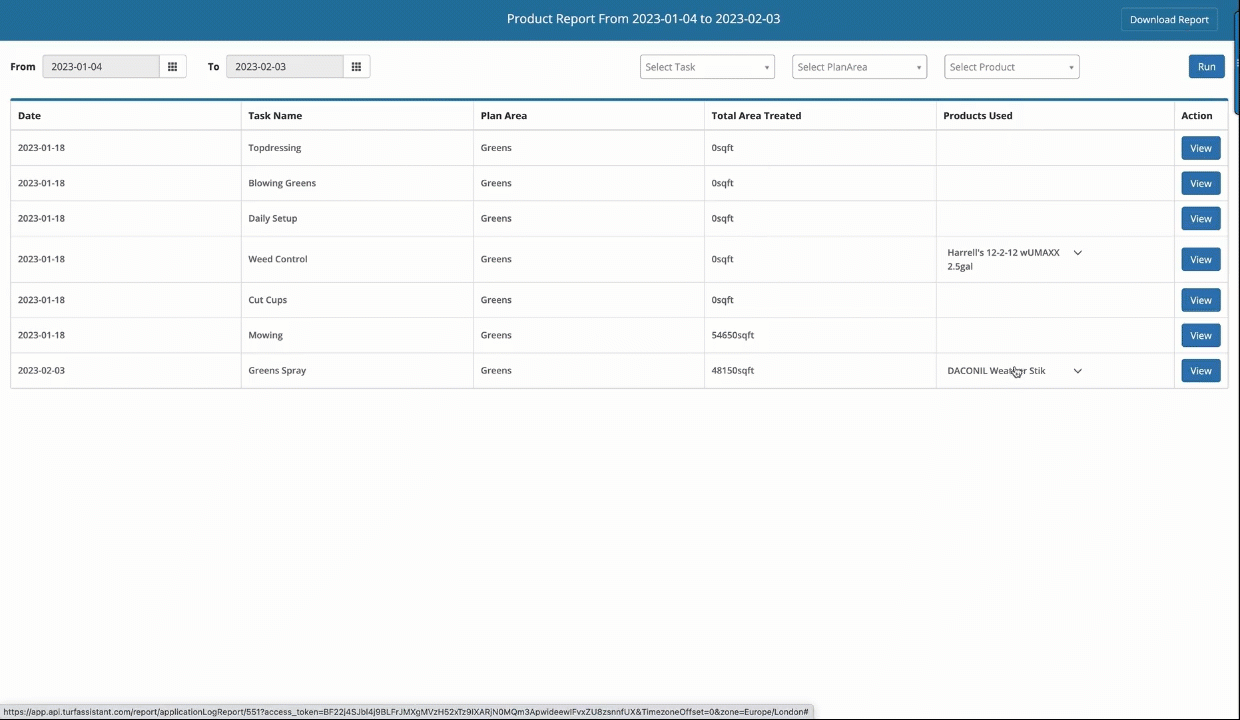1240x720 pixels.
Task: View the Weed Control task details
Action: click(x=1200, y=259)
